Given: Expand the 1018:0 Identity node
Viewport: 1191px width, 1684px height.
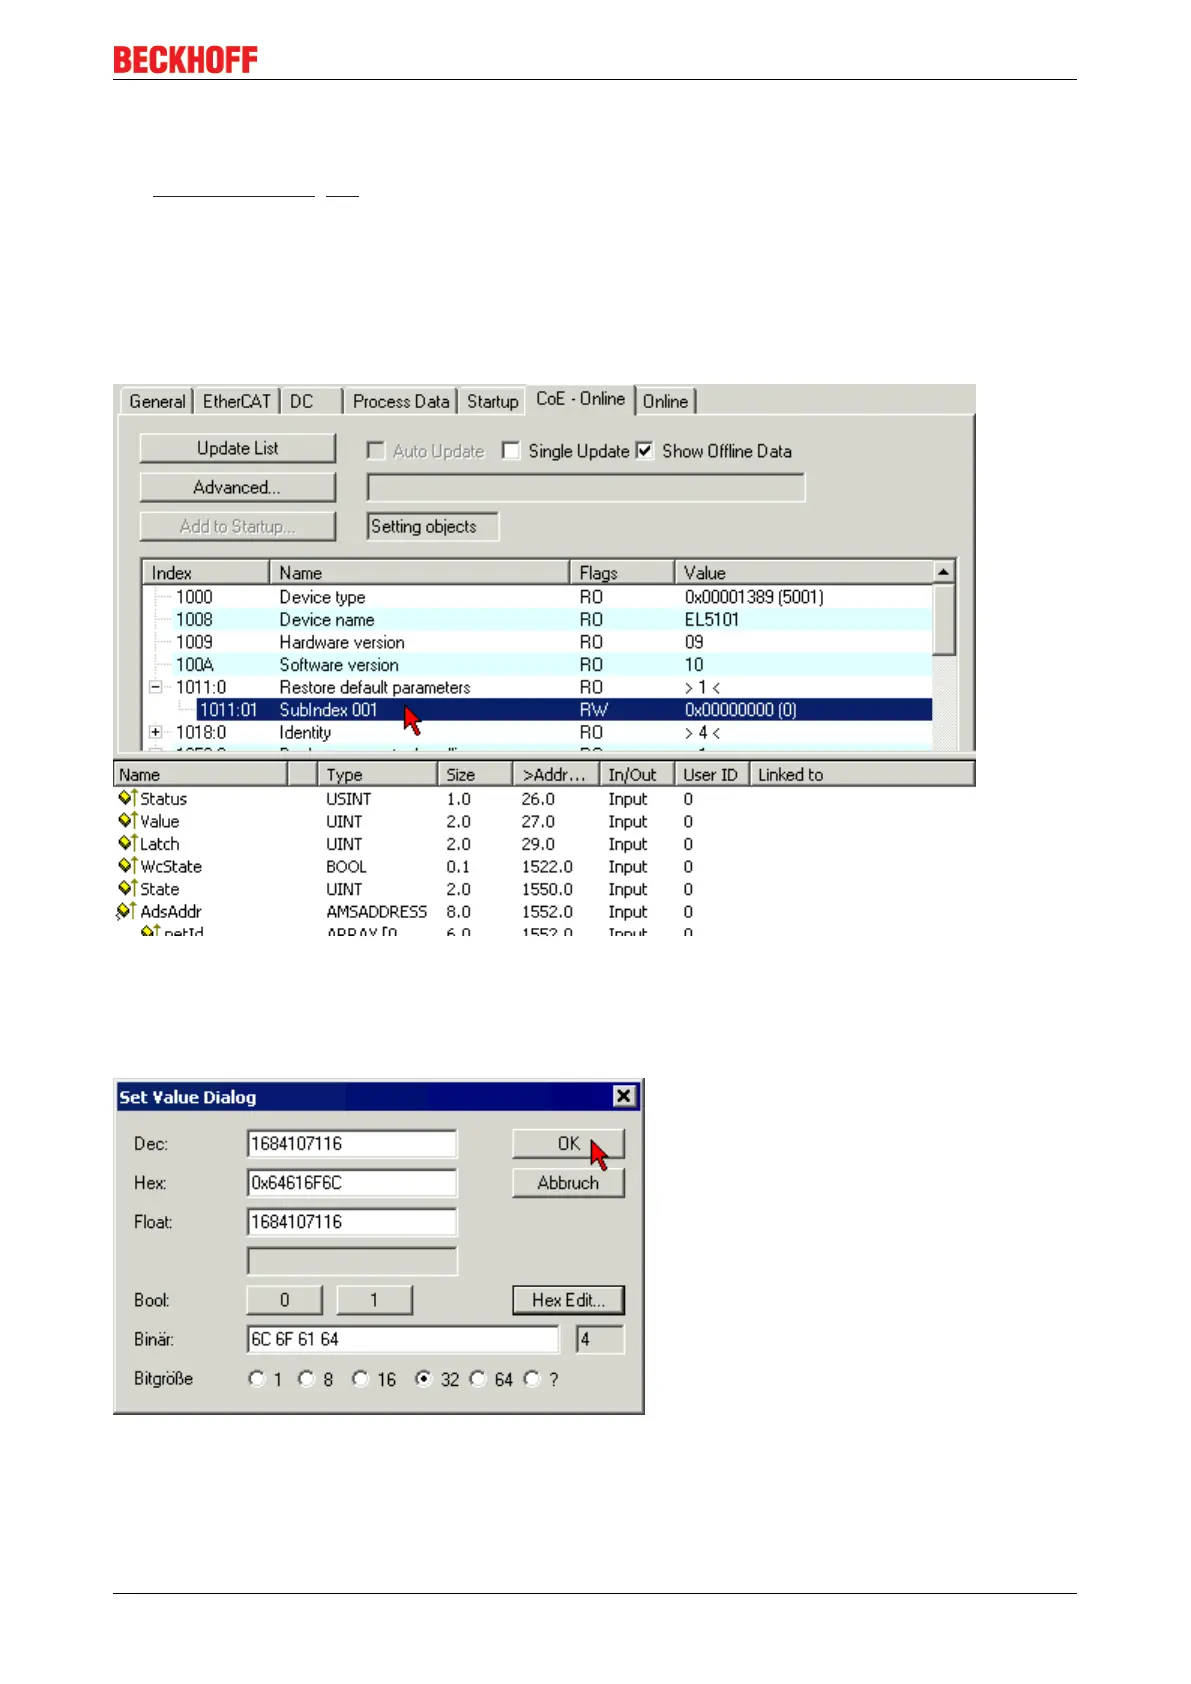Looking at the screenshot, I should pyautogui.click(x=156, y=732).
